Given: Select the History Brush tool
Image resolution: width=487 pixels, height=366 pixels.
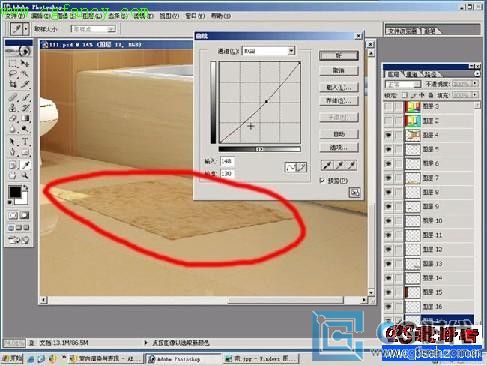Looking at the screenshot, I should click(25, 108).
